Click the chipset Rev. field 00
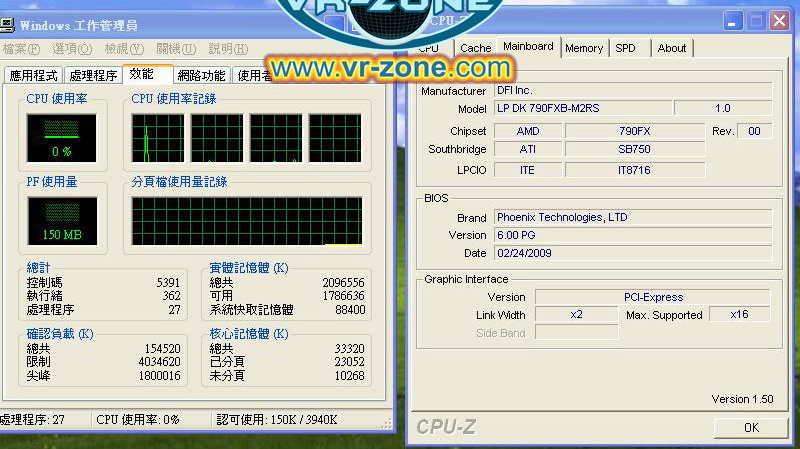This screenshot has width=800, height=449. pos(754,131)
